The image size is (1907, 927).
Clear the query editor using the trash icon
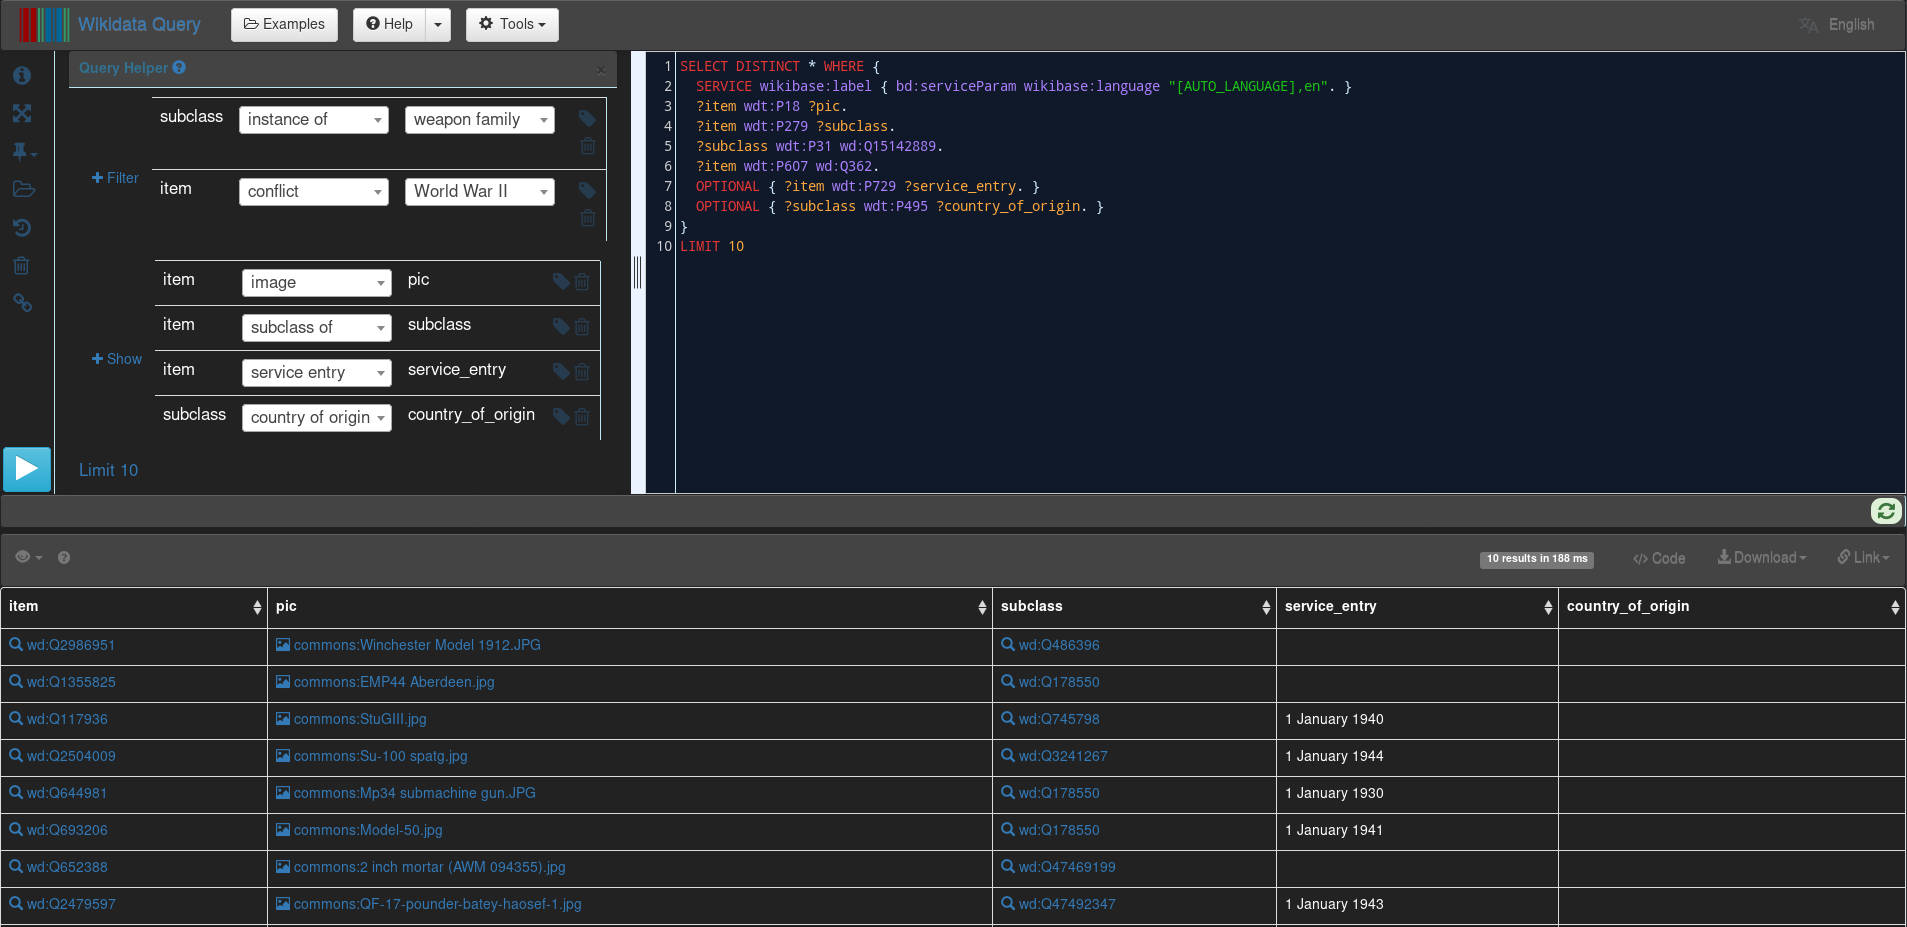(22, 265)
